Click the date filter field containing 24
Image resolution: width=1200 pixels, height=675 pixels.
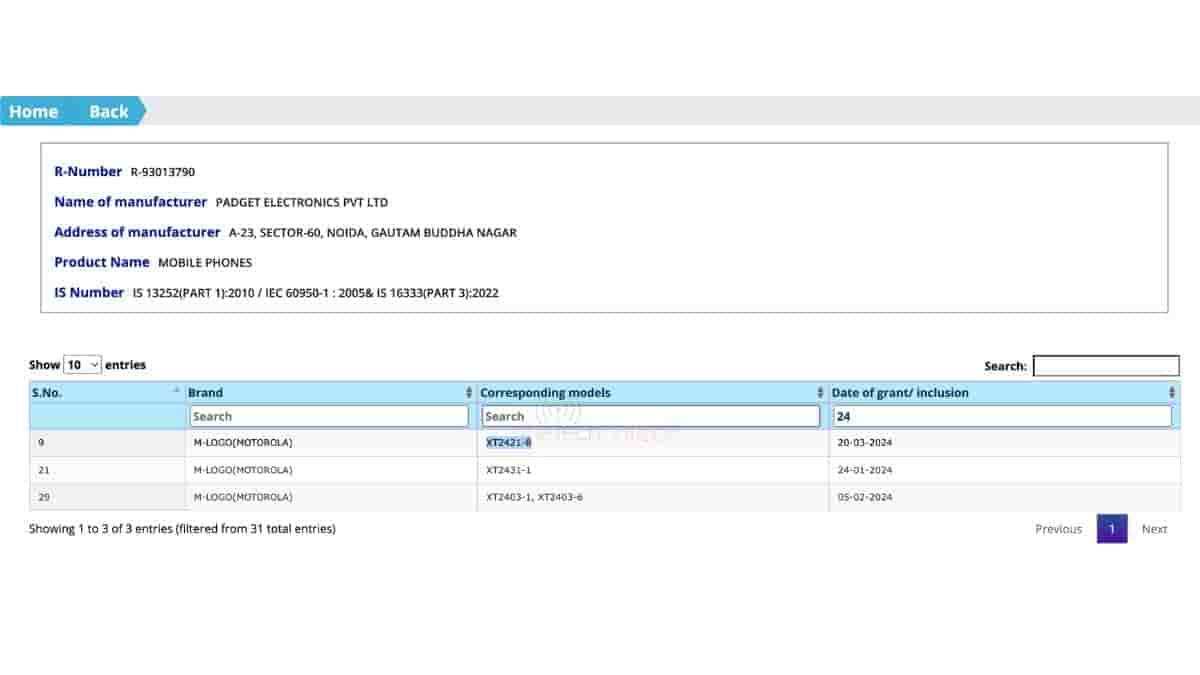[1001, 416]
